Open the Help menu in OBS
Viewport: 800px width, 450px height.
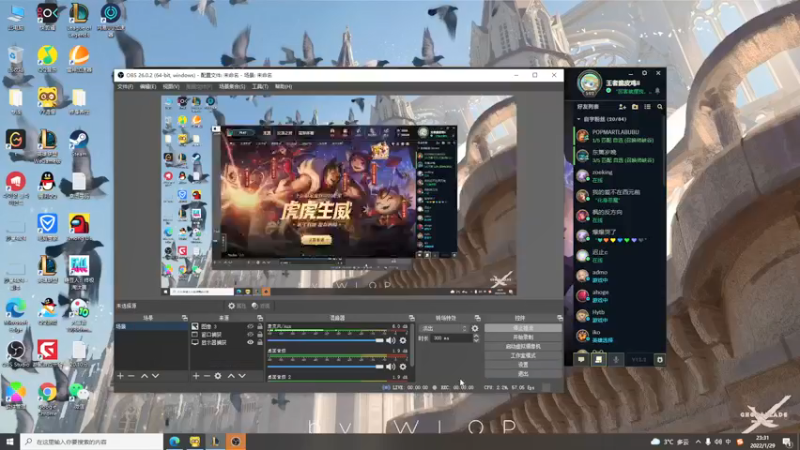click(283, 87)
